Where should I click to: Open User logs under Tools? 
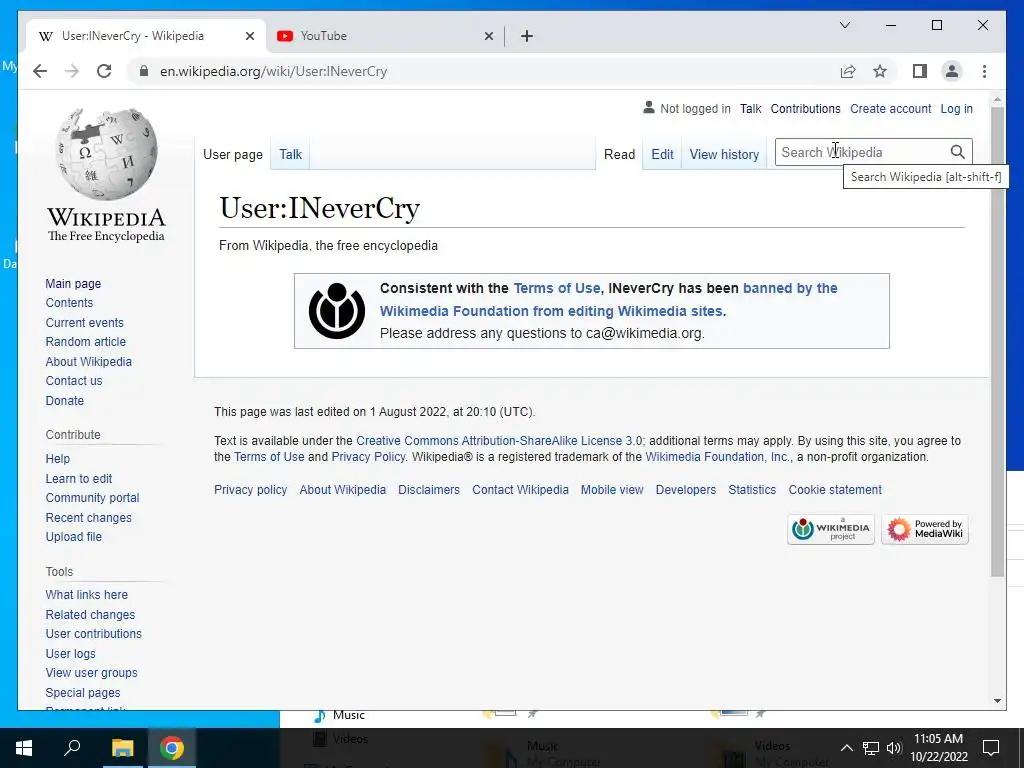point(71,654)
